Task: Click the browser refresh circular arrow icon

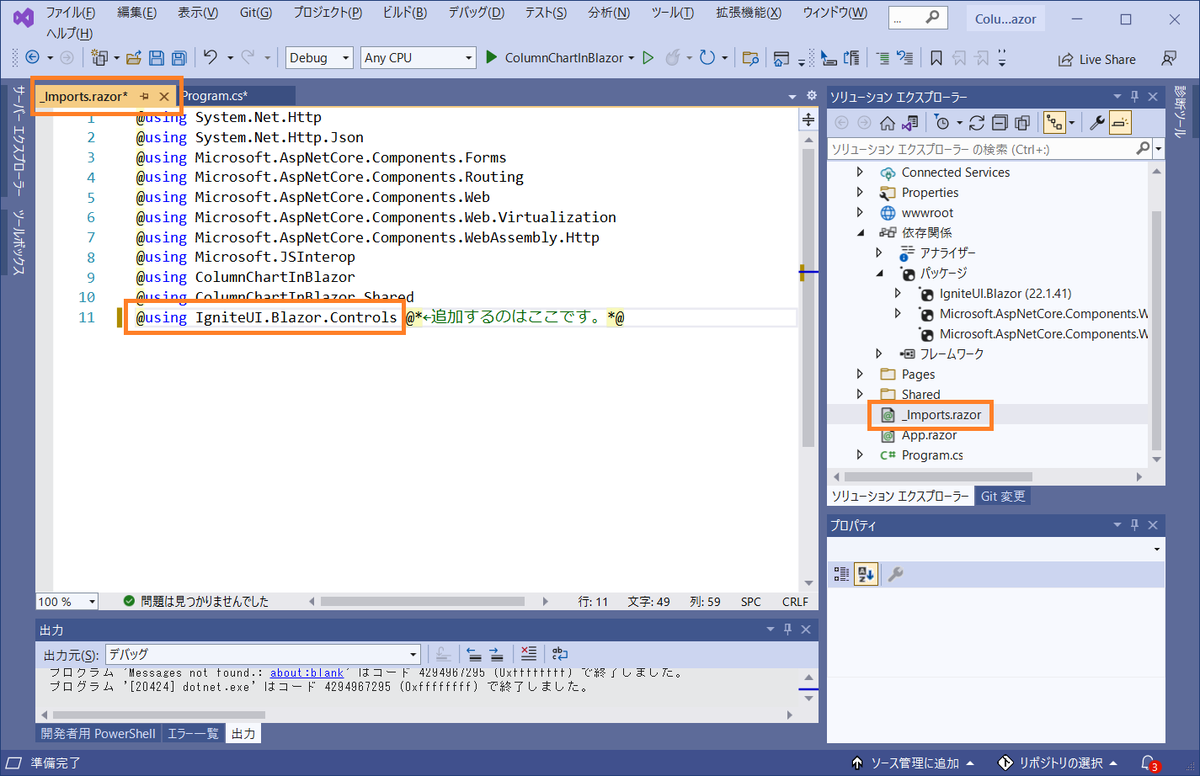Action: point(707,58)
